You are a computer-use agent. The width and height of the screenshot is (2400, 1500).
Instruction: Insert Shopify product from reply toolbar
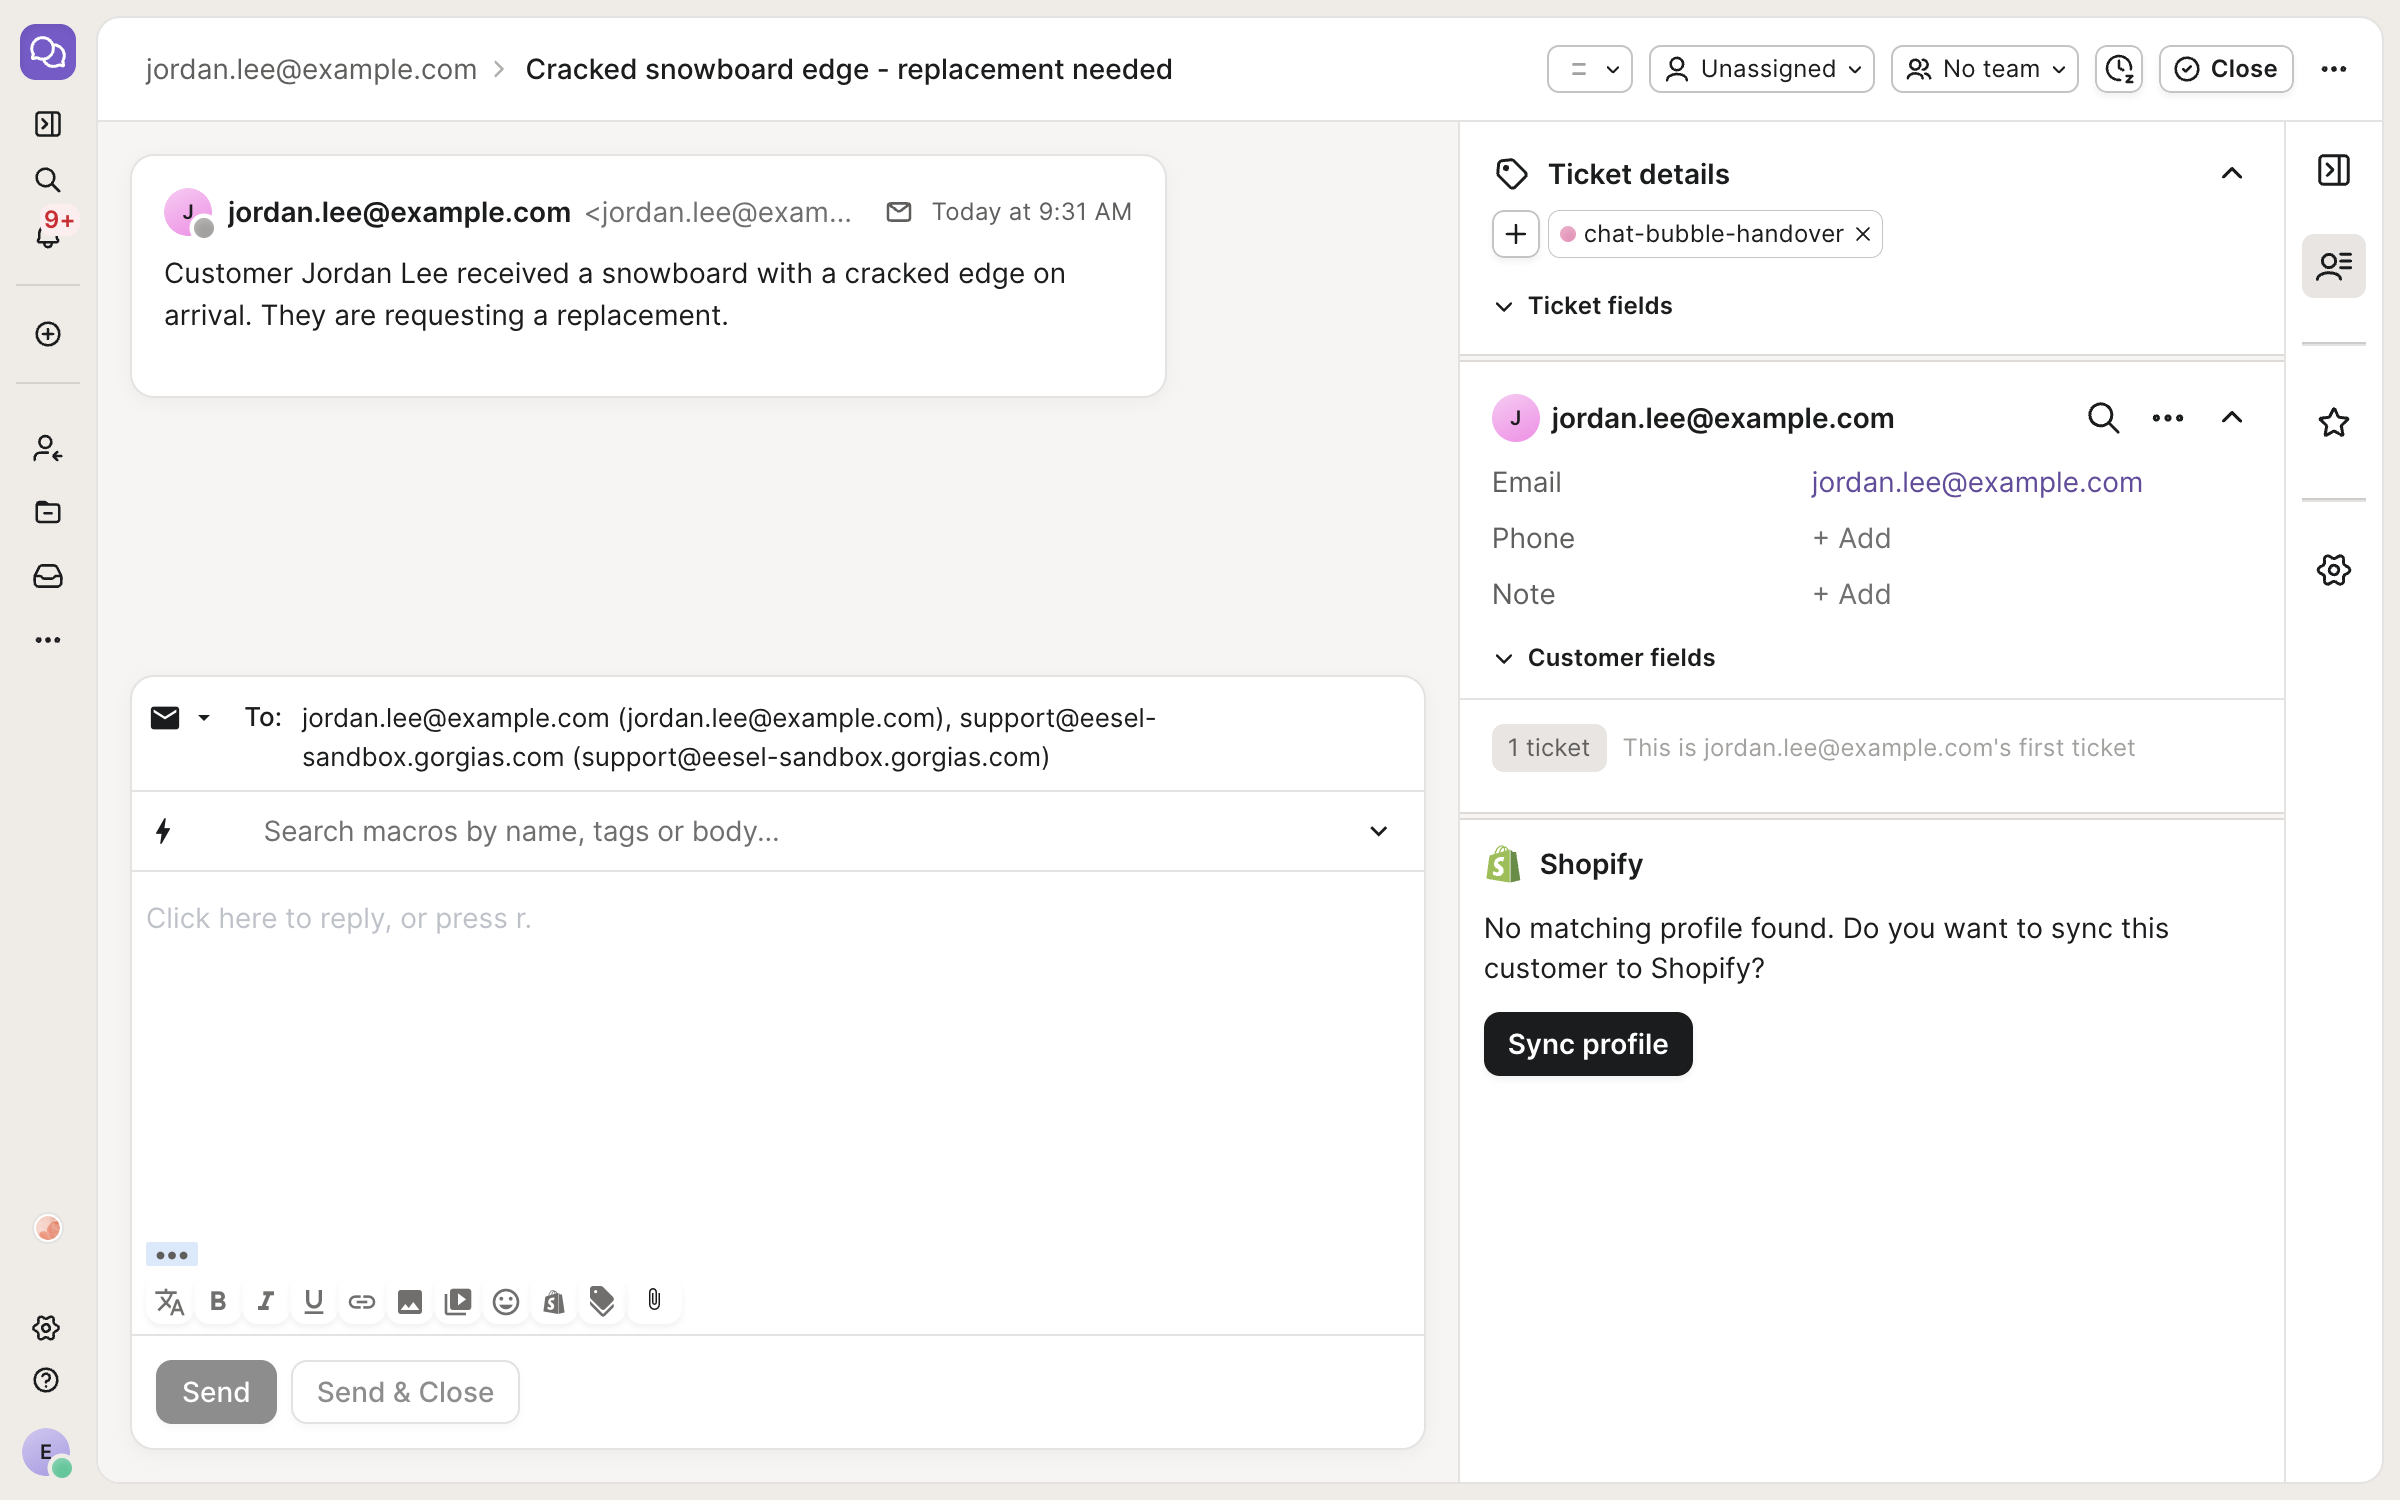coord(554,1301)
